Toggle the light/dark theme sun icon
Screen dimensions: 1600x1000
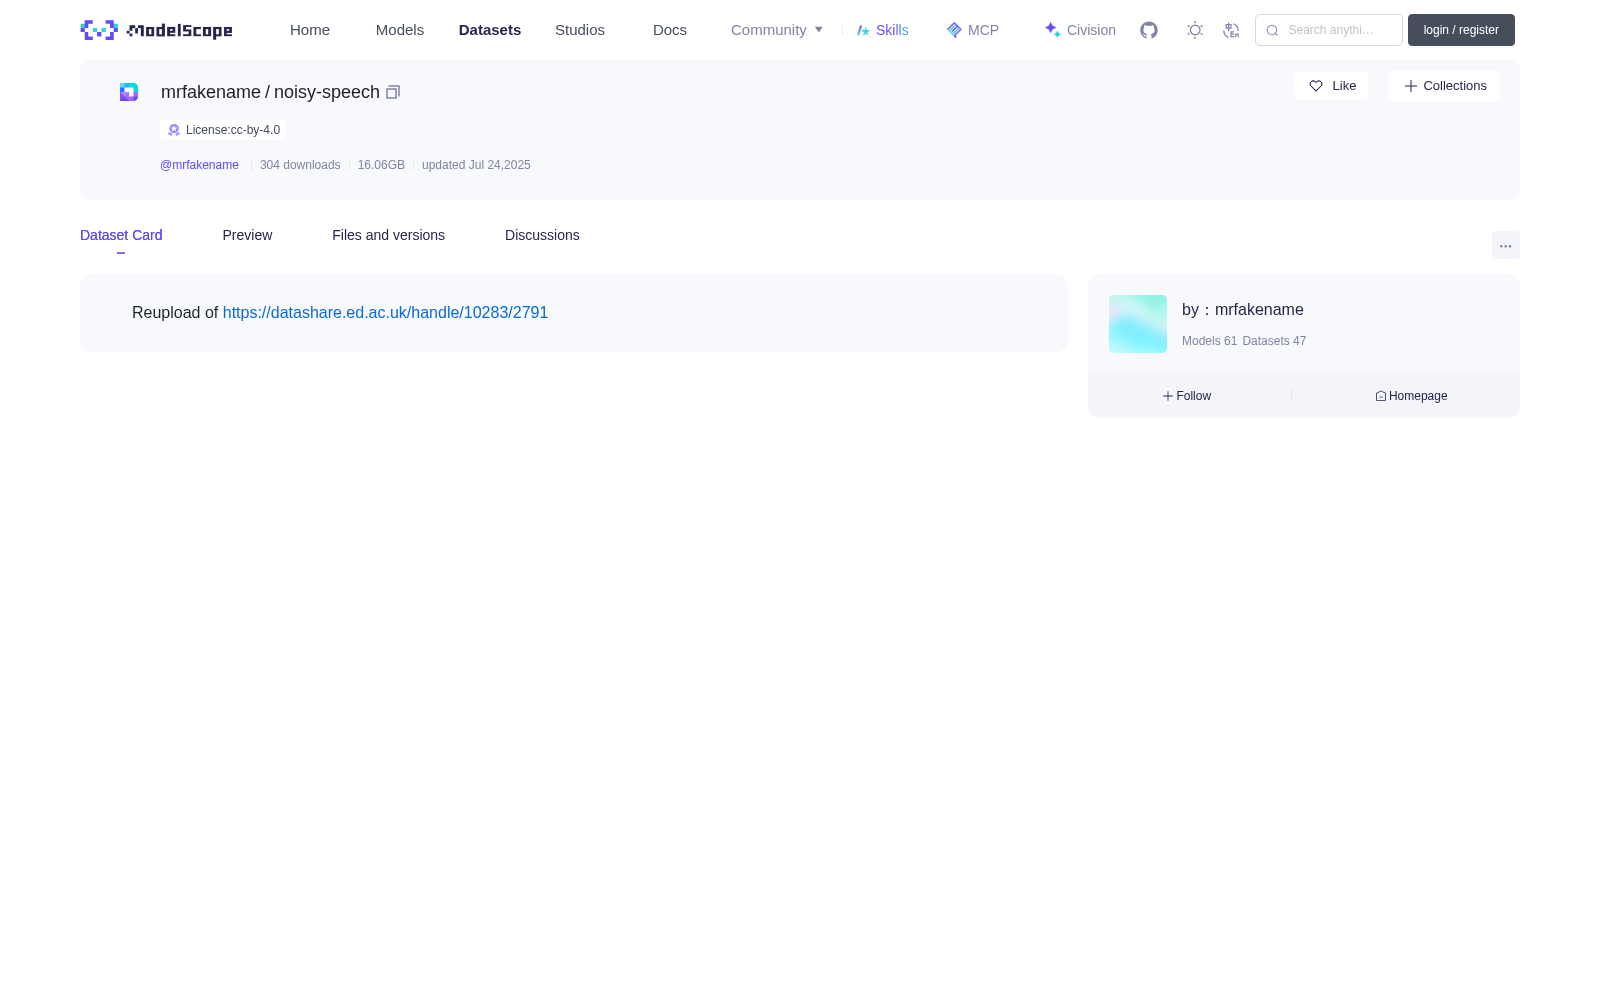(x=1195, y=30)
